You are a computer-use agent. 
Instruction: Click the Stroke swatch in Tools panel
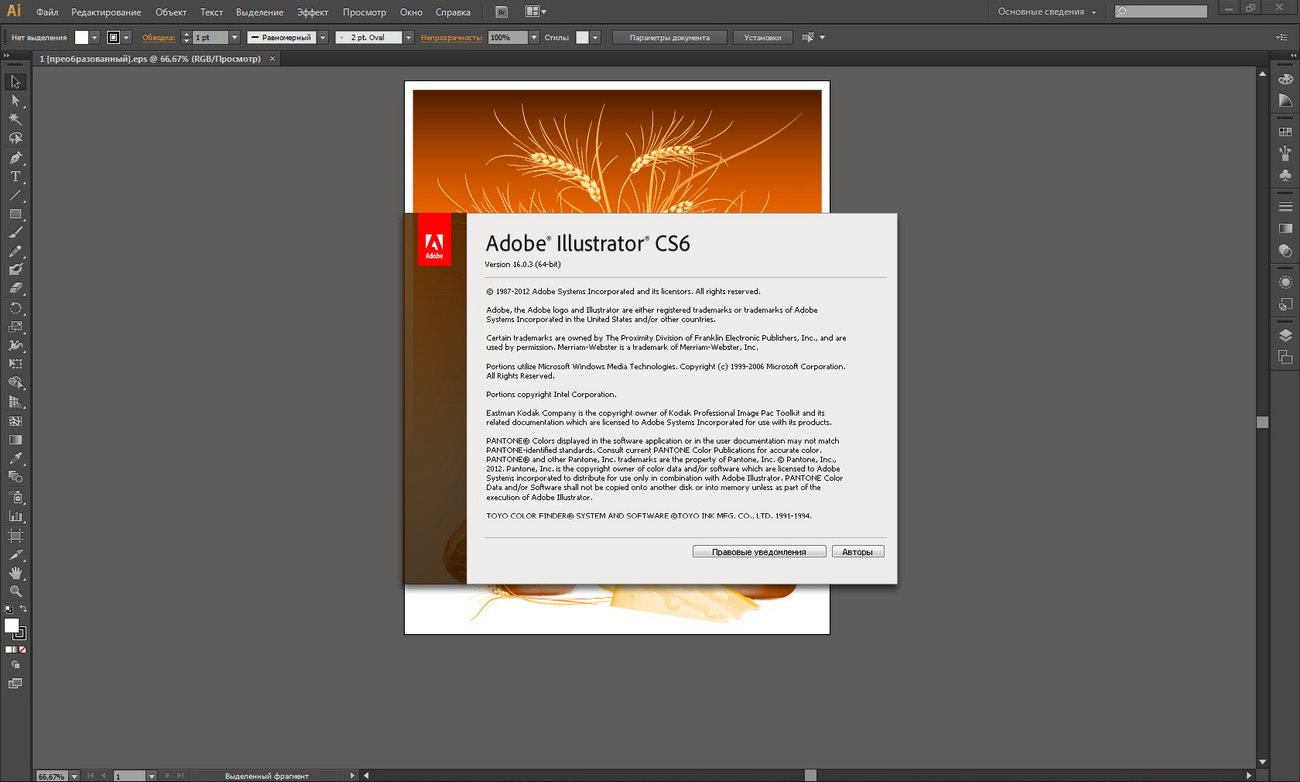[20, 633]
